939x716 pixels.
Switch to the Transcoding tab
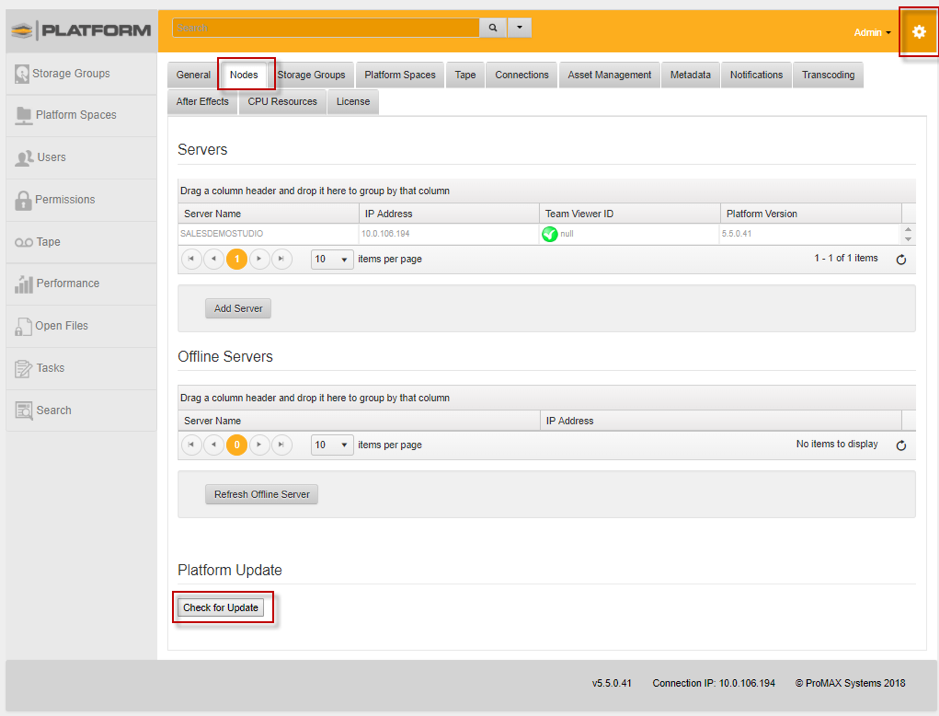827,74
